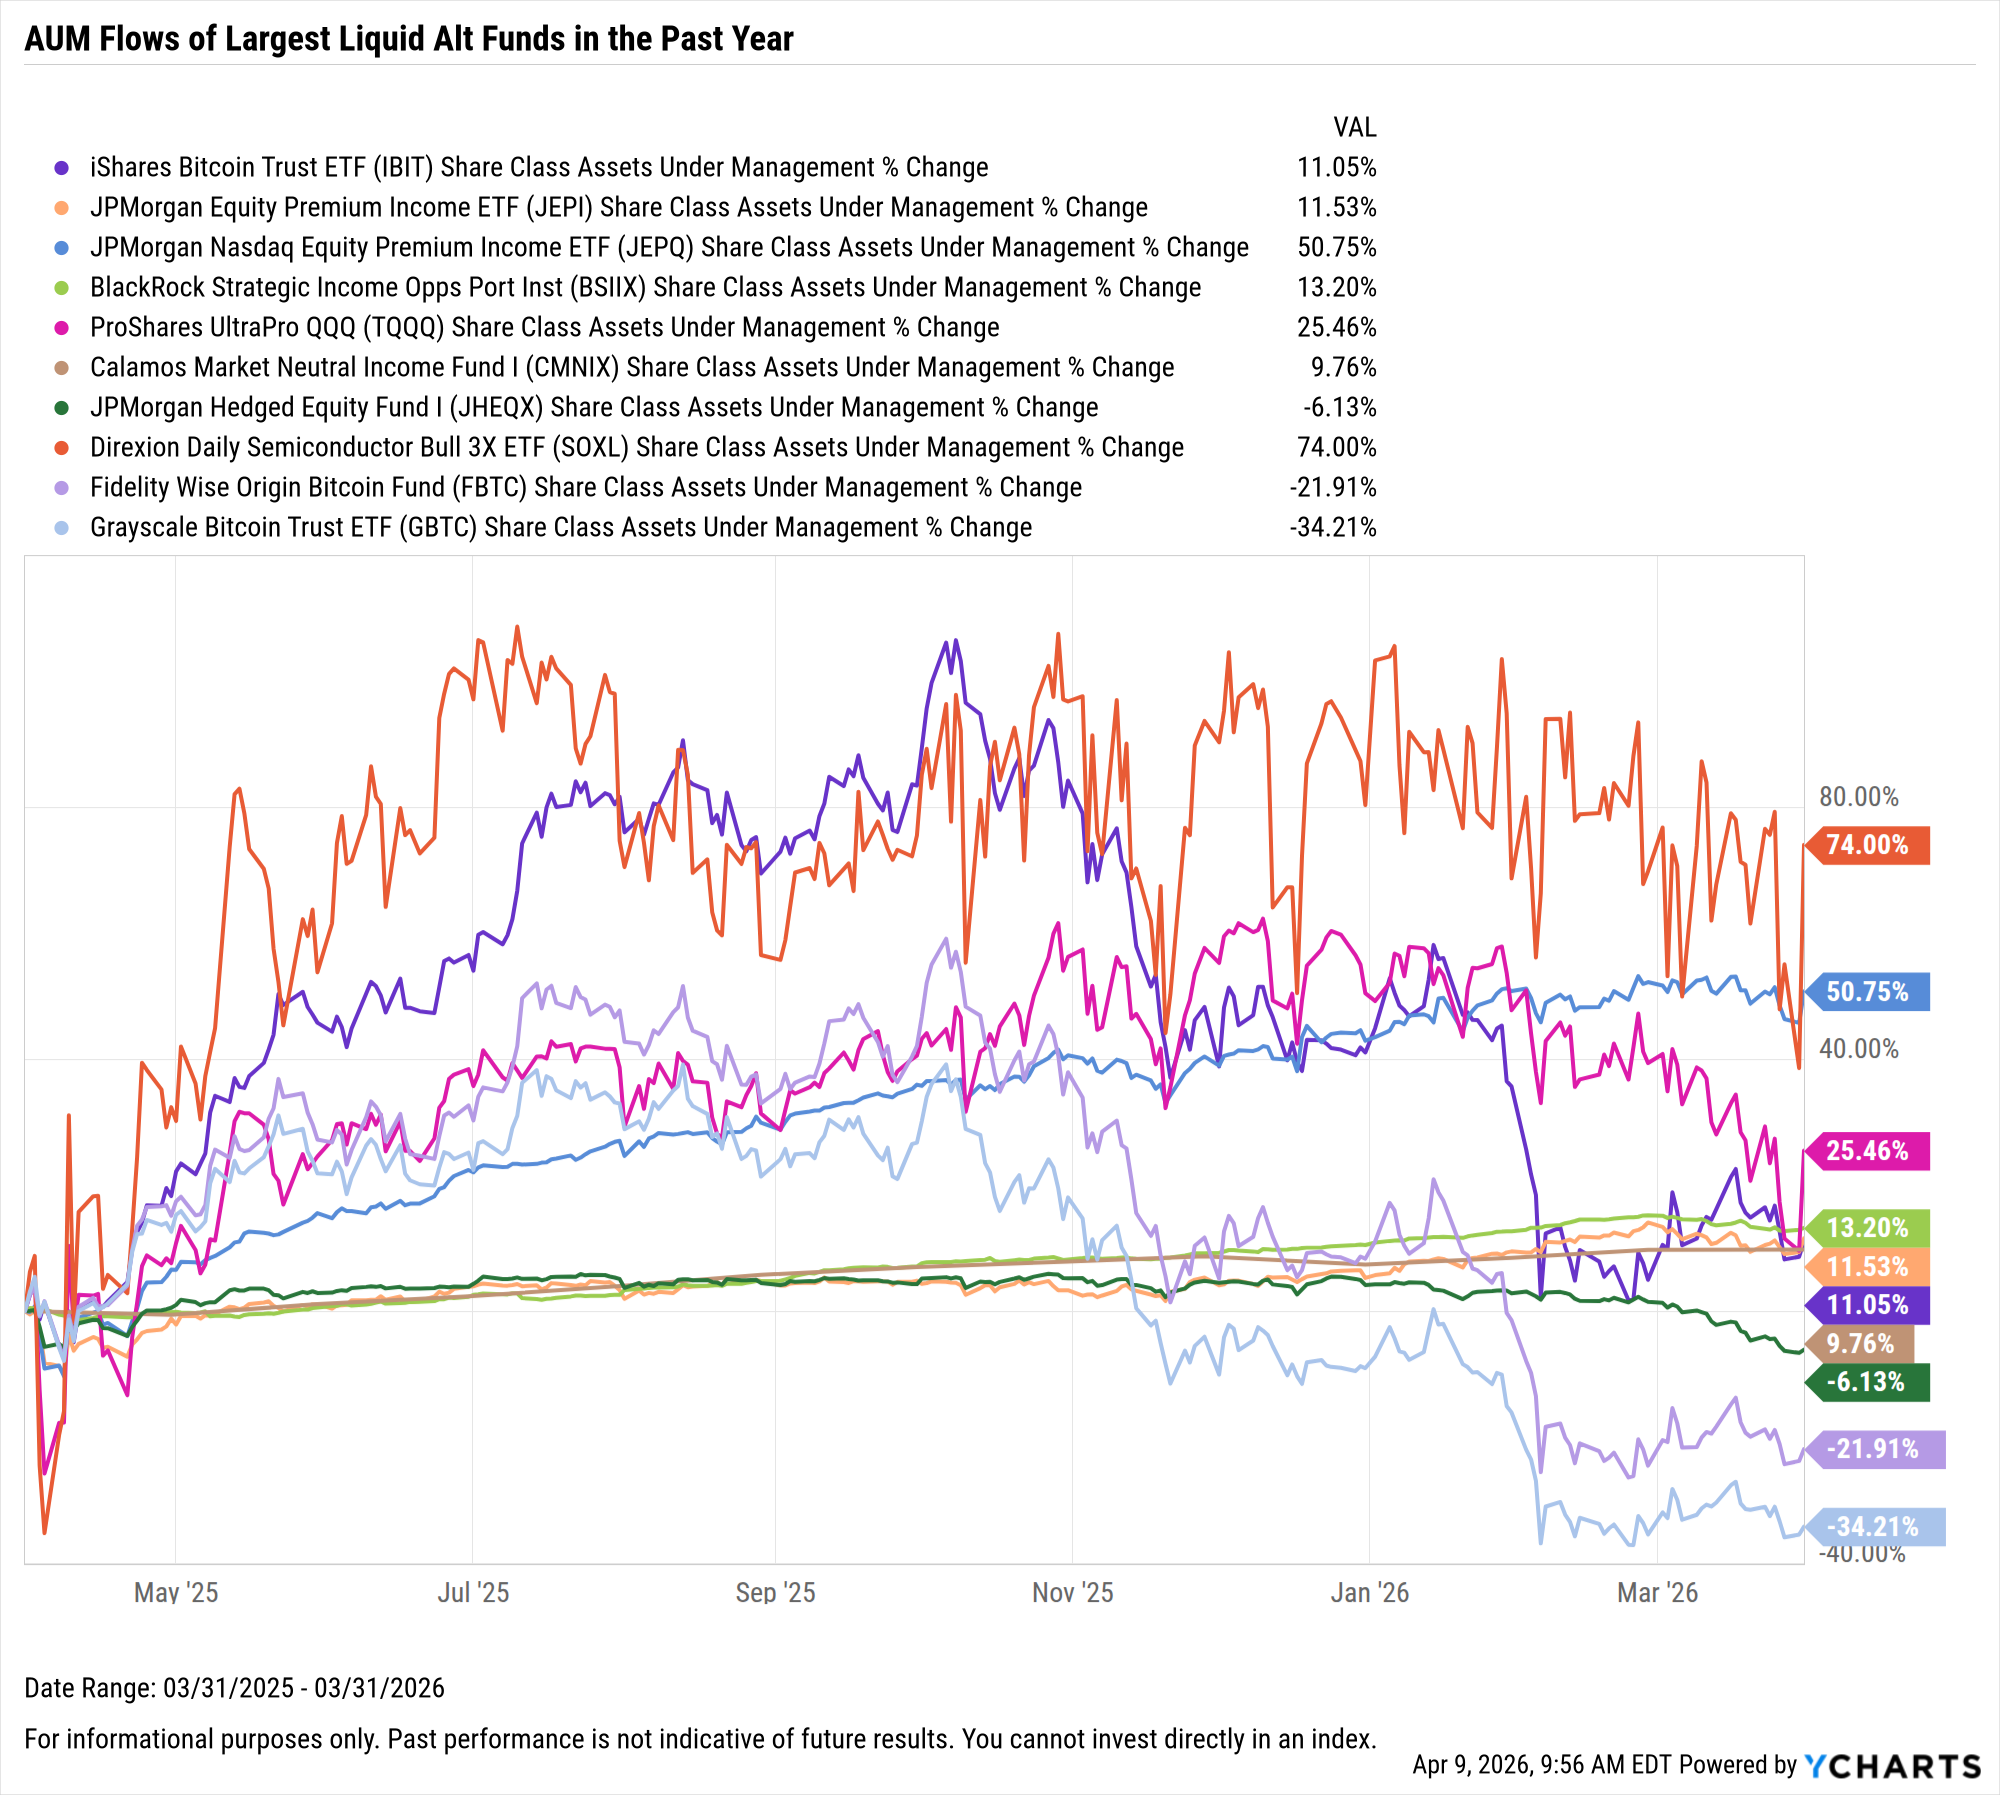Click the Jul '25 x-axis label
Viewport: 2000px width, 1795px height.
473,1593
